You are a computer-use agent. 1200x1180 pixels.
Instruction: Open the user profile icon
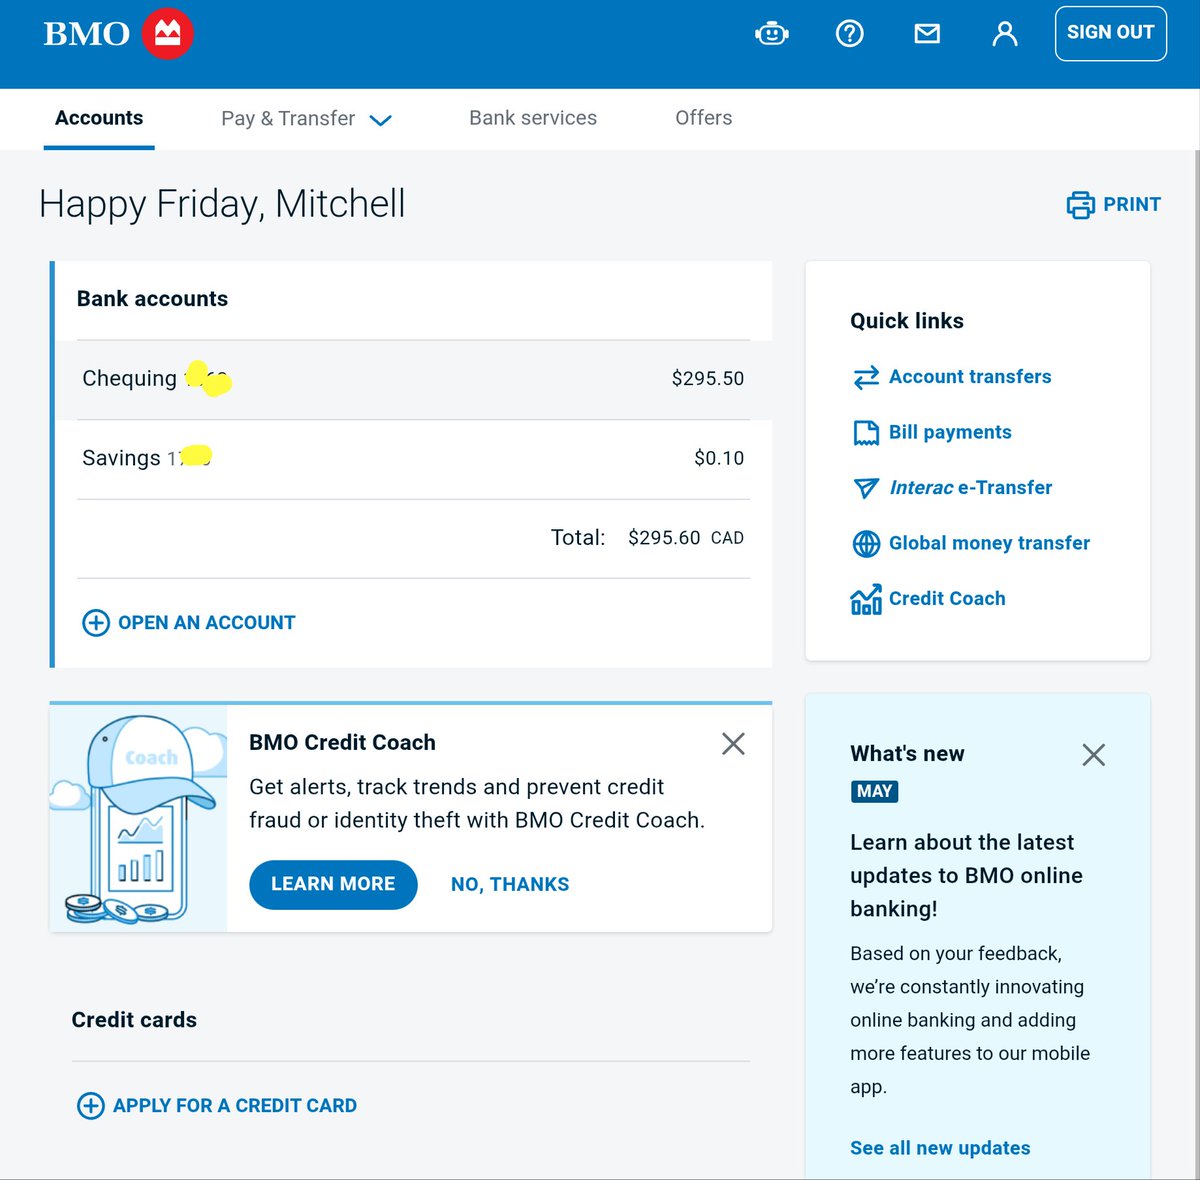1005,34
